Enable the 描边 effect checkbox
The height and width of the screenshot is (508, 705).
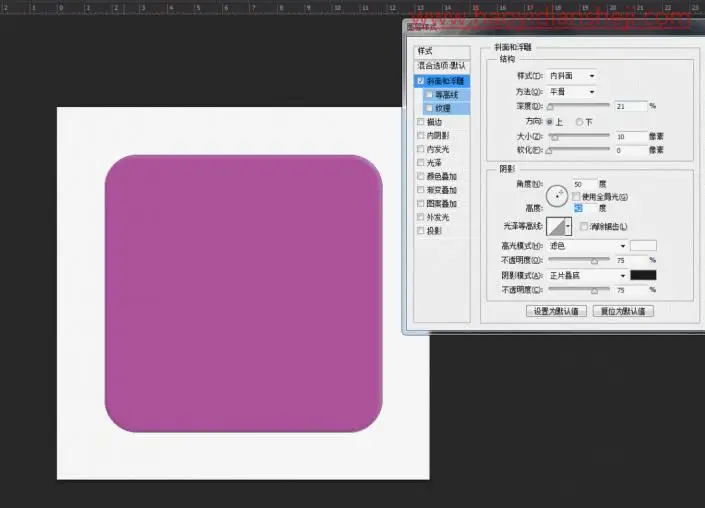click(x=421, y=122)
